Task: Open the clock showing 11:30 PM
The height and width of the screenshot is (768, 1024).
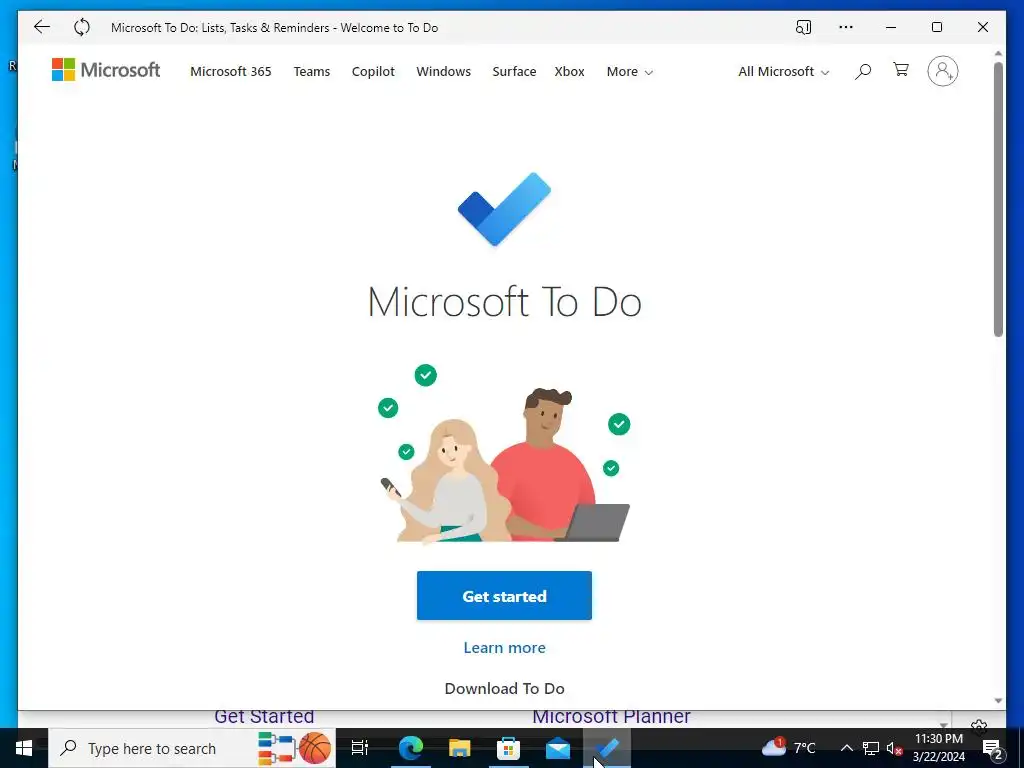Action: coord(938,748)
